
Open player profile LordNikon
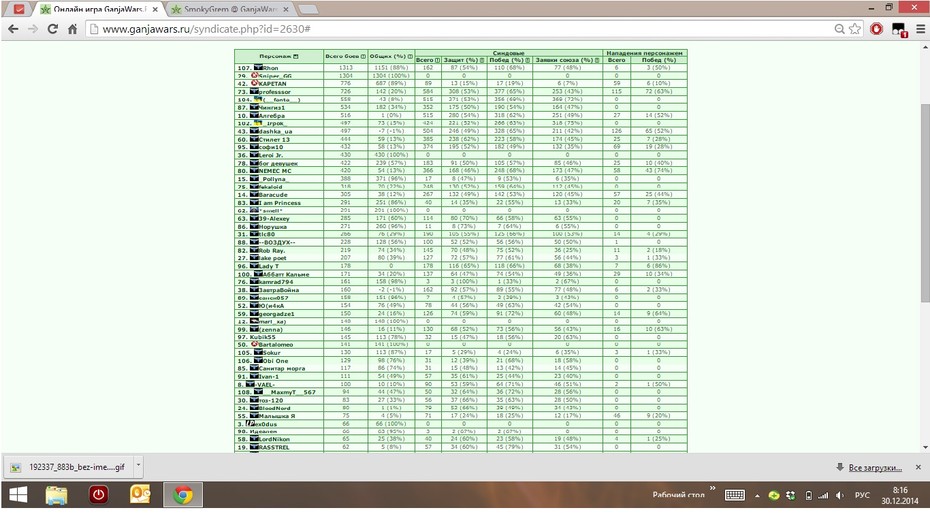(x=275, y=439)
